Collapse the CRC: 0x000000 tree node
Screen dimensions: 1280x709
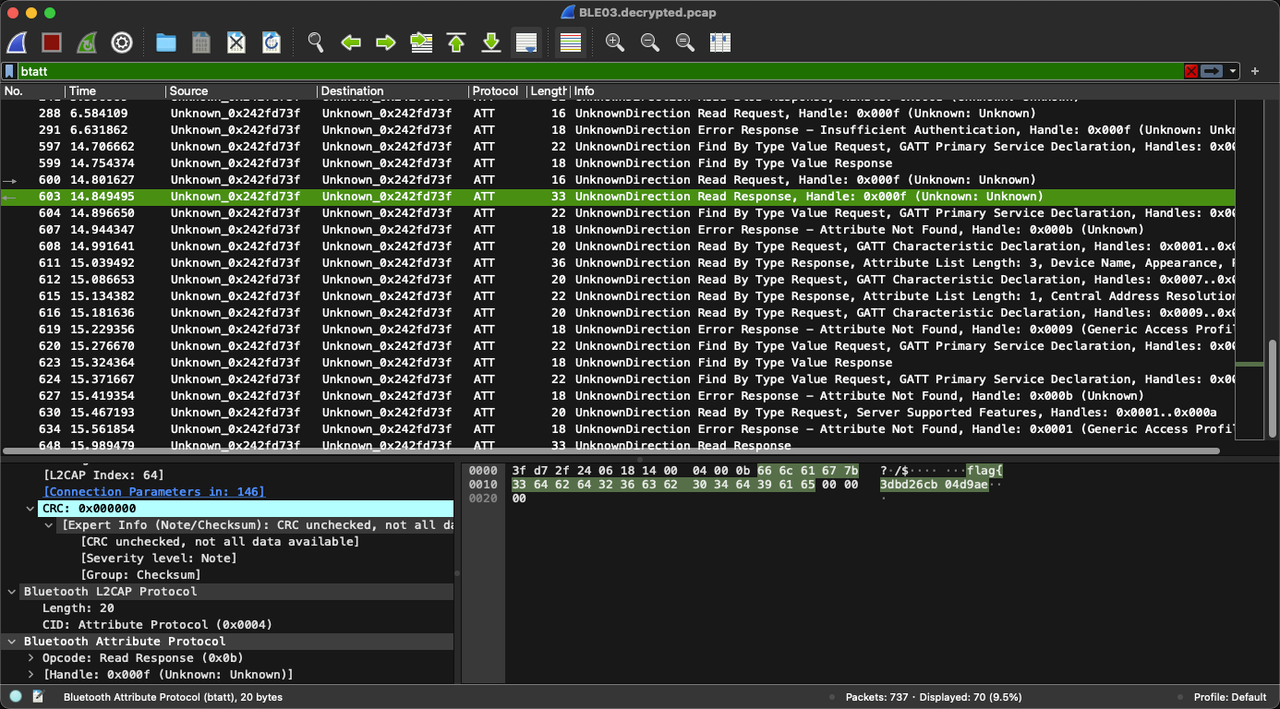click(31, 508)
